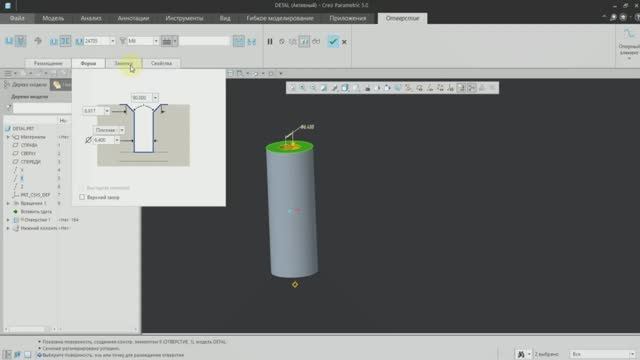
Task: Click the Repaint icon
Action: pyautogui.click(x=324, y=88)
